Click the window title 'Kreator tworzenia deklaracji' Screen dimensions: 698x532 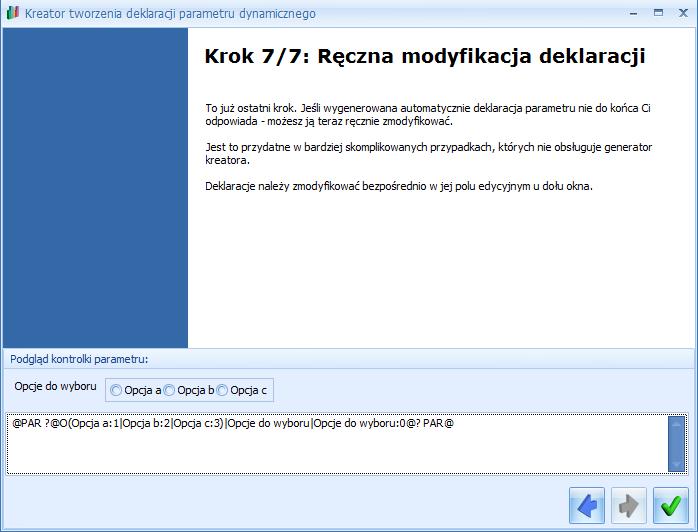coord(170,13)
